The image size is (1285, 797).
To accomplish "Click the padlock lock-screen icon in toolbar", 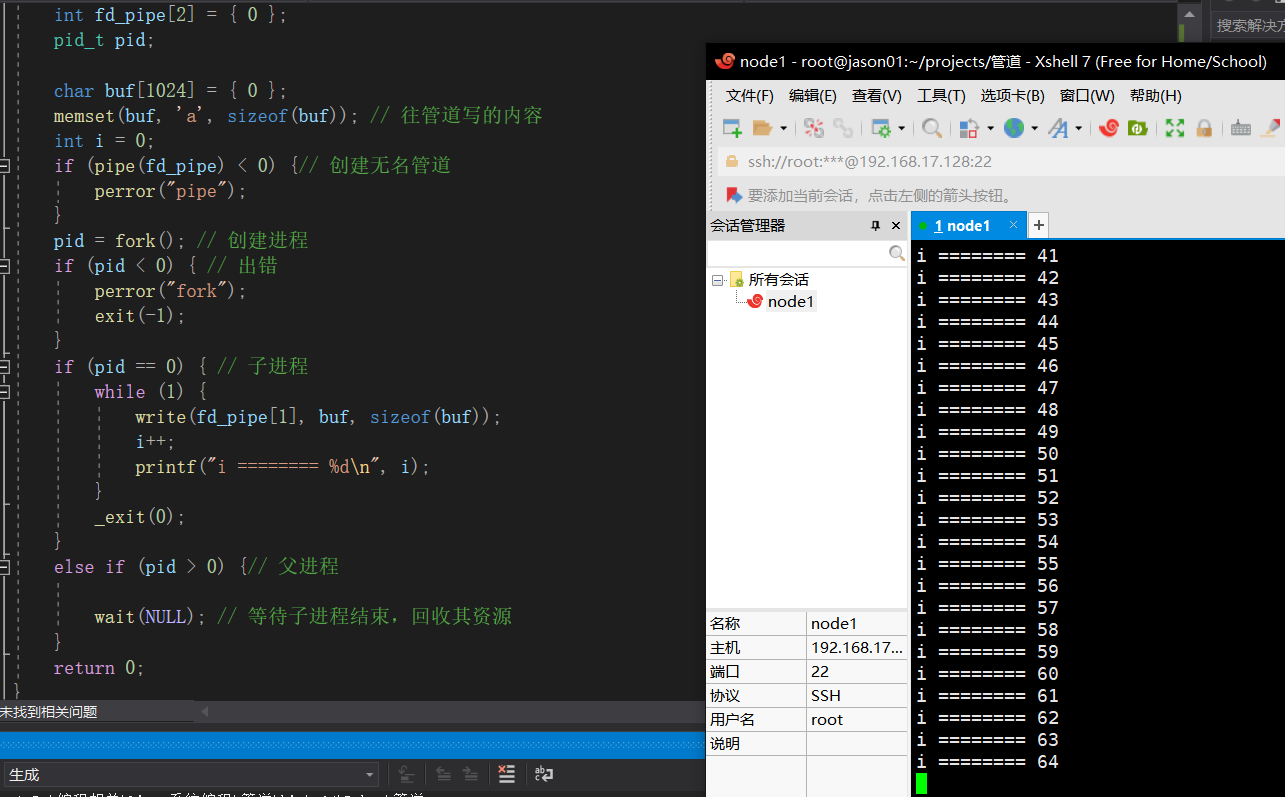I will coord(1204,128).
